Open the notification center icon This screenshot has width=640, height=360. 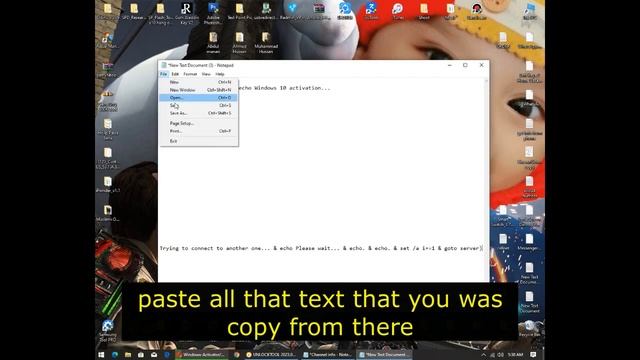coord(533,355)
